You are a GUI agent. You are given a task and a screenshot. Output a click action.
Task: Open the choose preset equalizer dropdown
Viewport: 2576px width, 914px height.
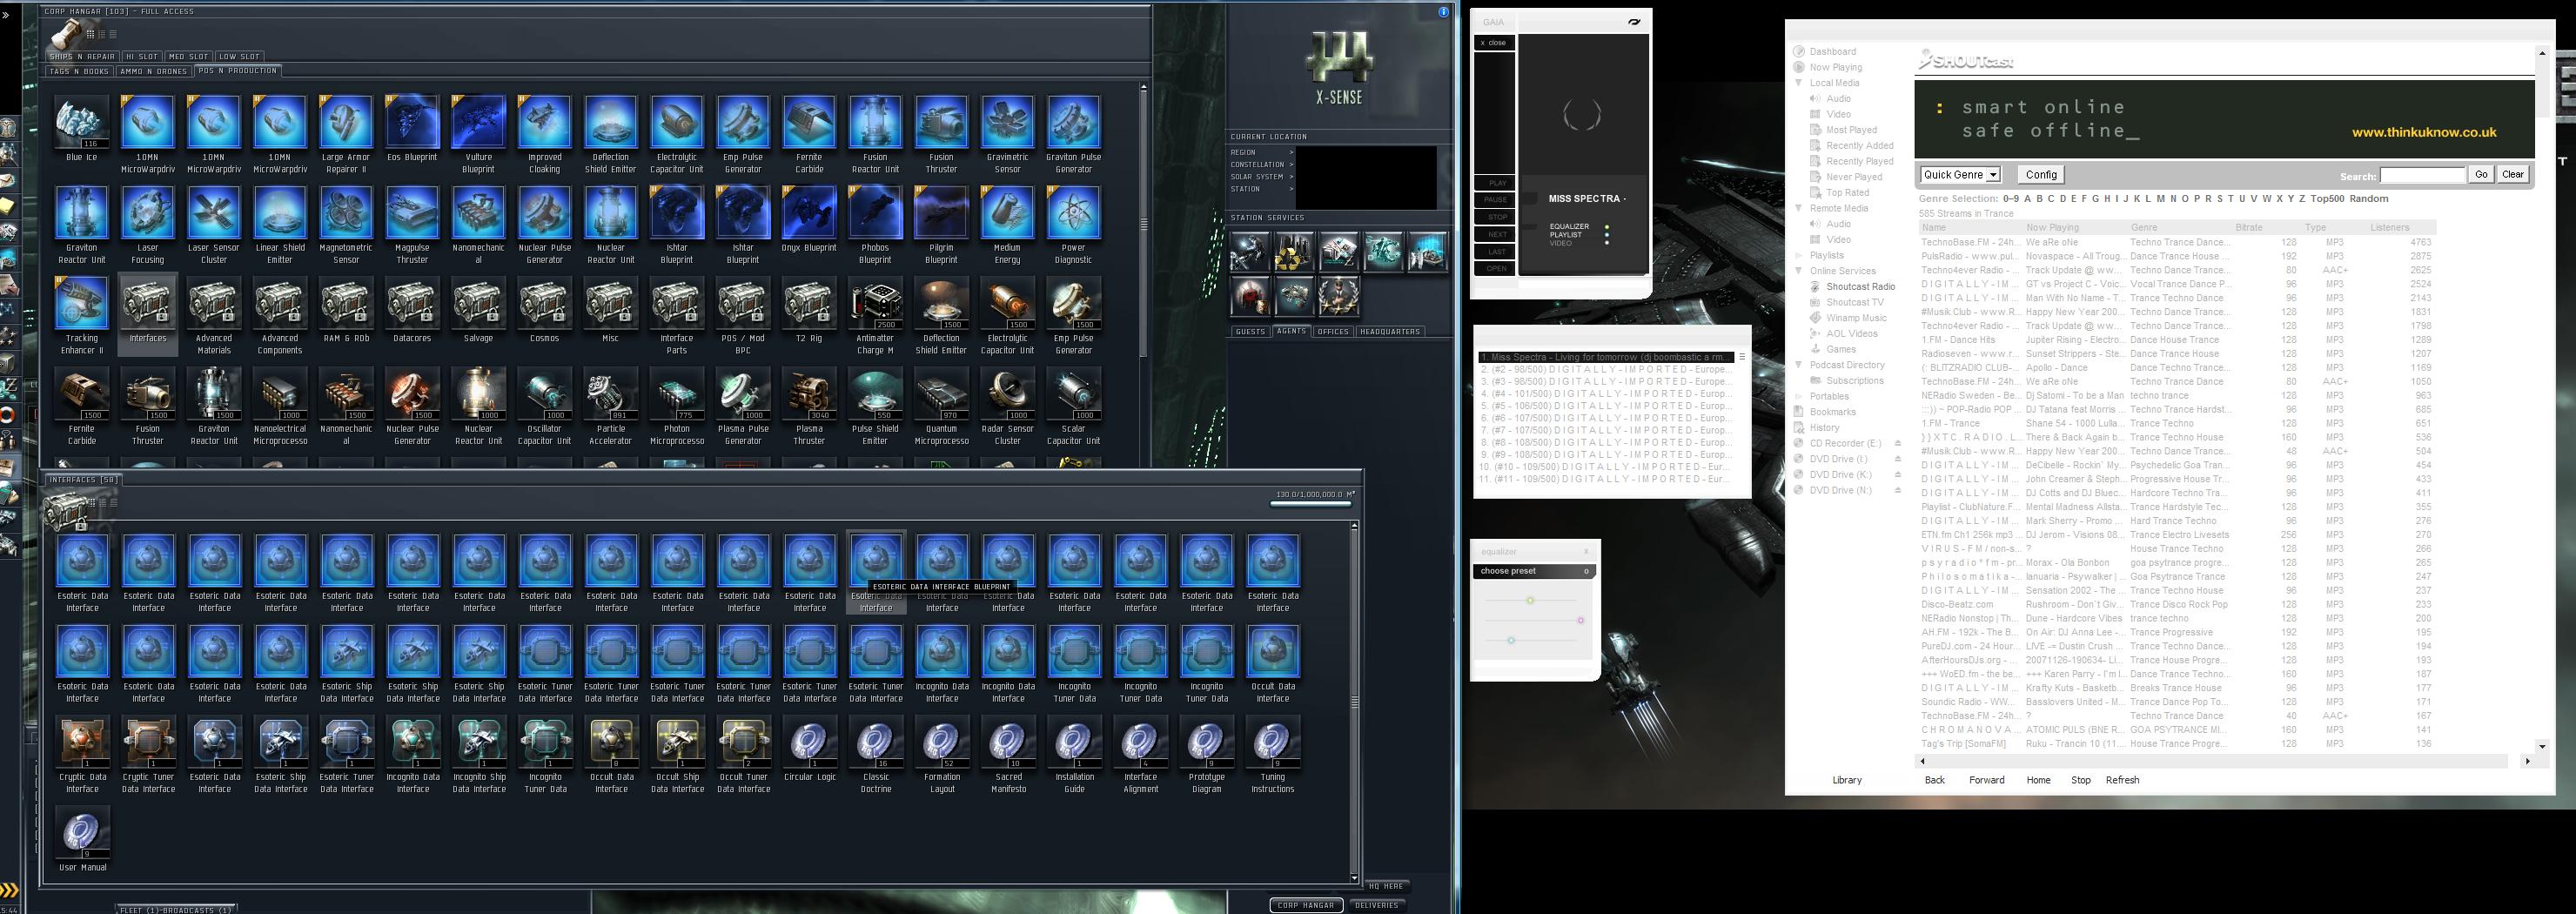pyautogui.click(x=1534, y=571)
